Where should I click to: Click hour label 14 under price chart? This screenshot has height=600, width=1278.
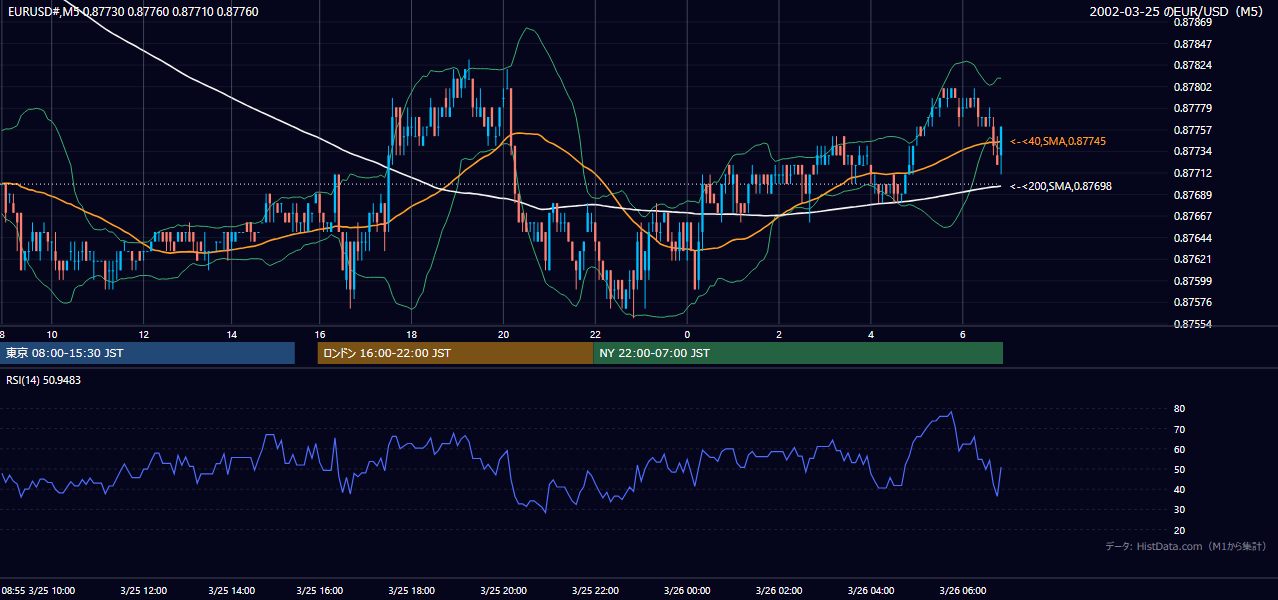pyautogui.click(x=231, y=334)
